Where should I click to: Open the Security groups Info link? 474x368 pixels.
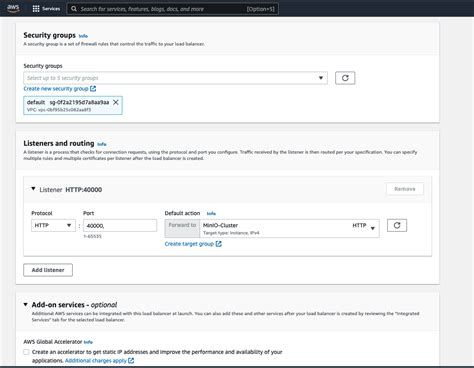click(83, 36)
